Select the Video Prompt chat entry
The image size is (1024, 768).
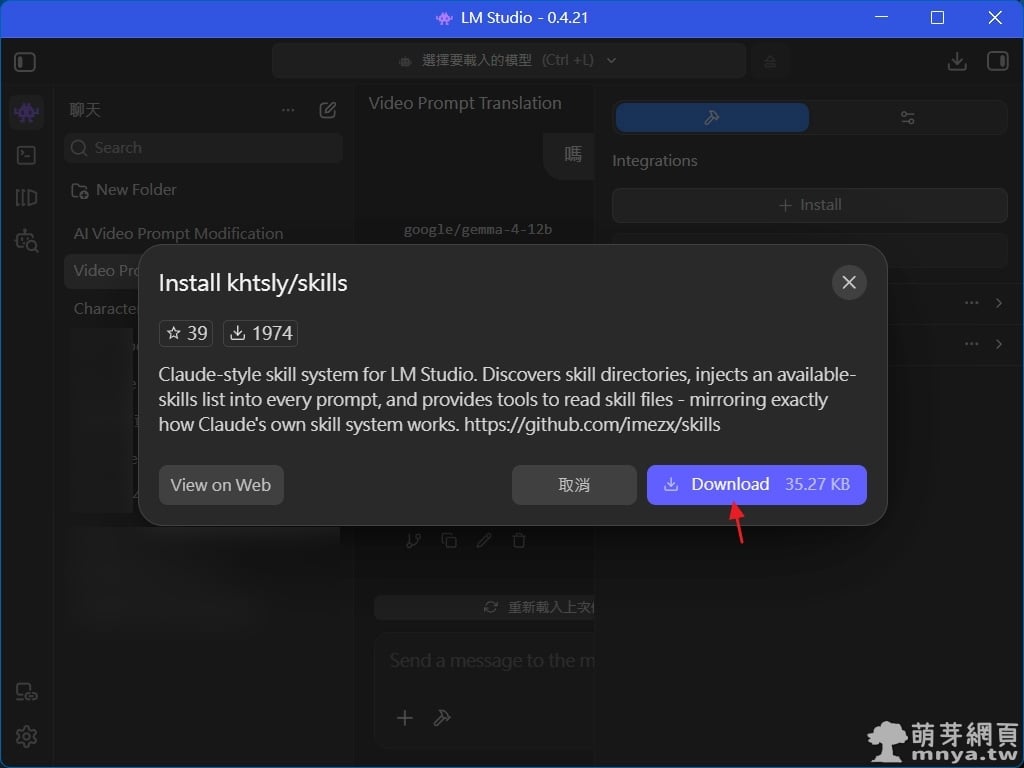(102, 270)
